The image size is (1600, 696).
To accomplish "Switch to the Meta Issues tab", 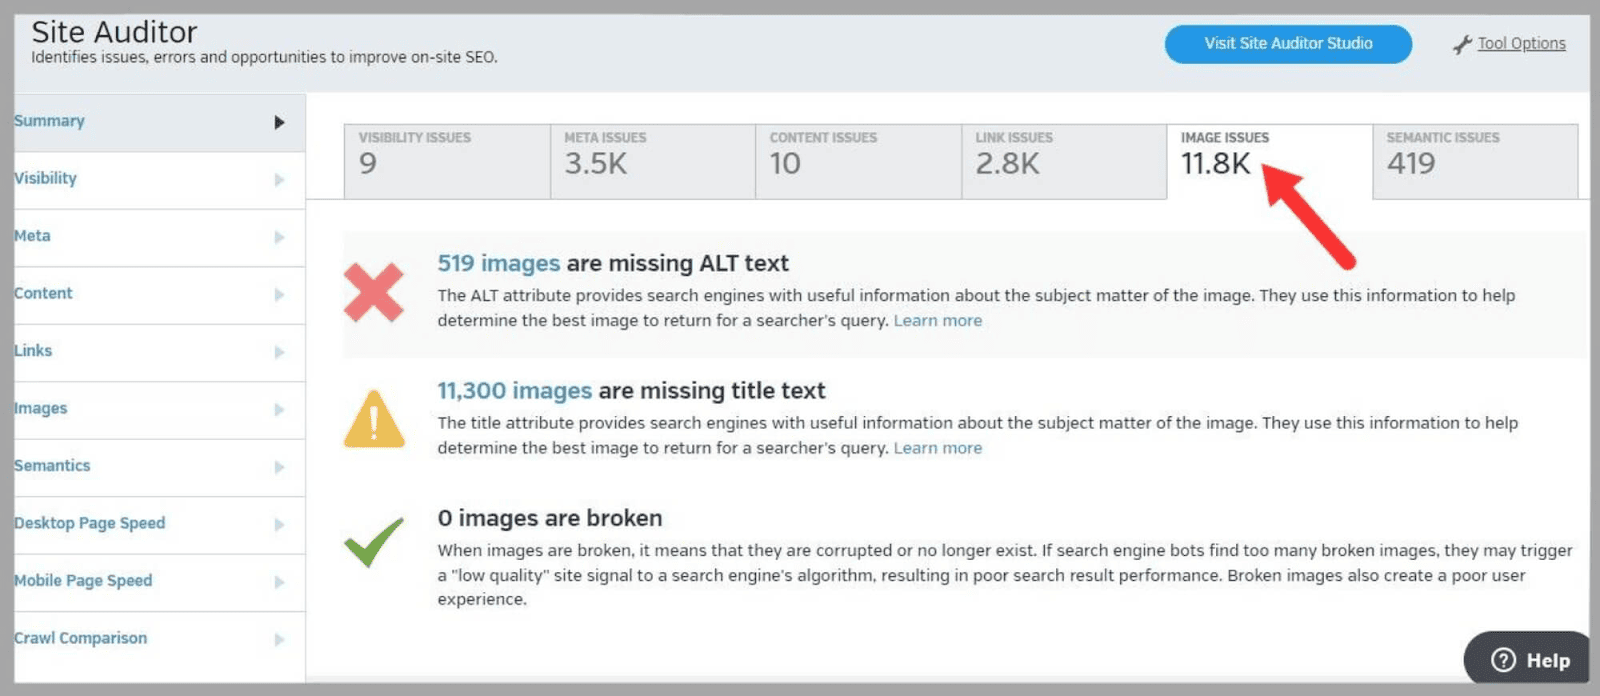I will click(x=652, y=160).
